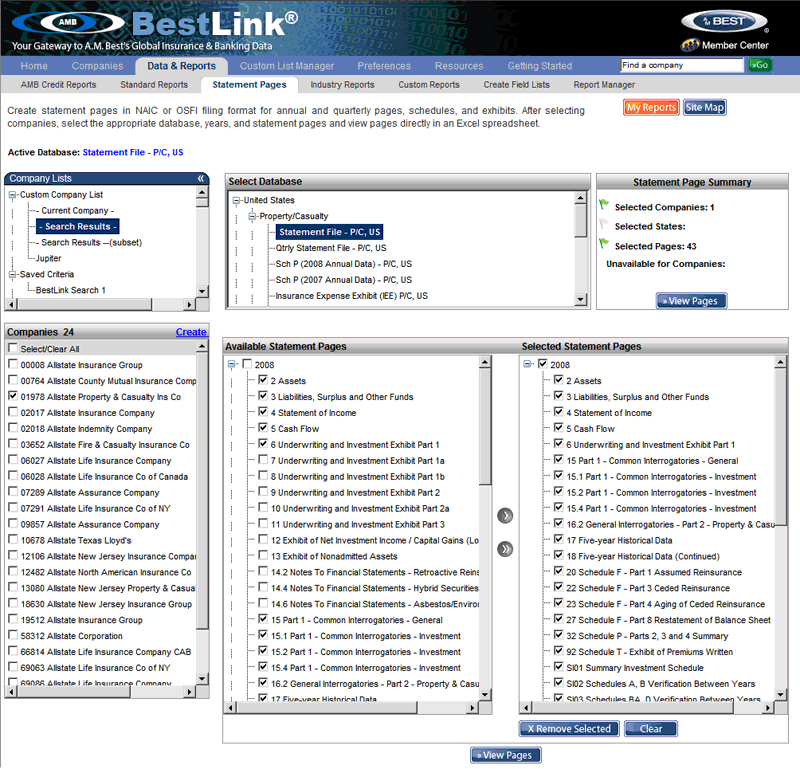Open the Standard Reports tab

point(154,85)
